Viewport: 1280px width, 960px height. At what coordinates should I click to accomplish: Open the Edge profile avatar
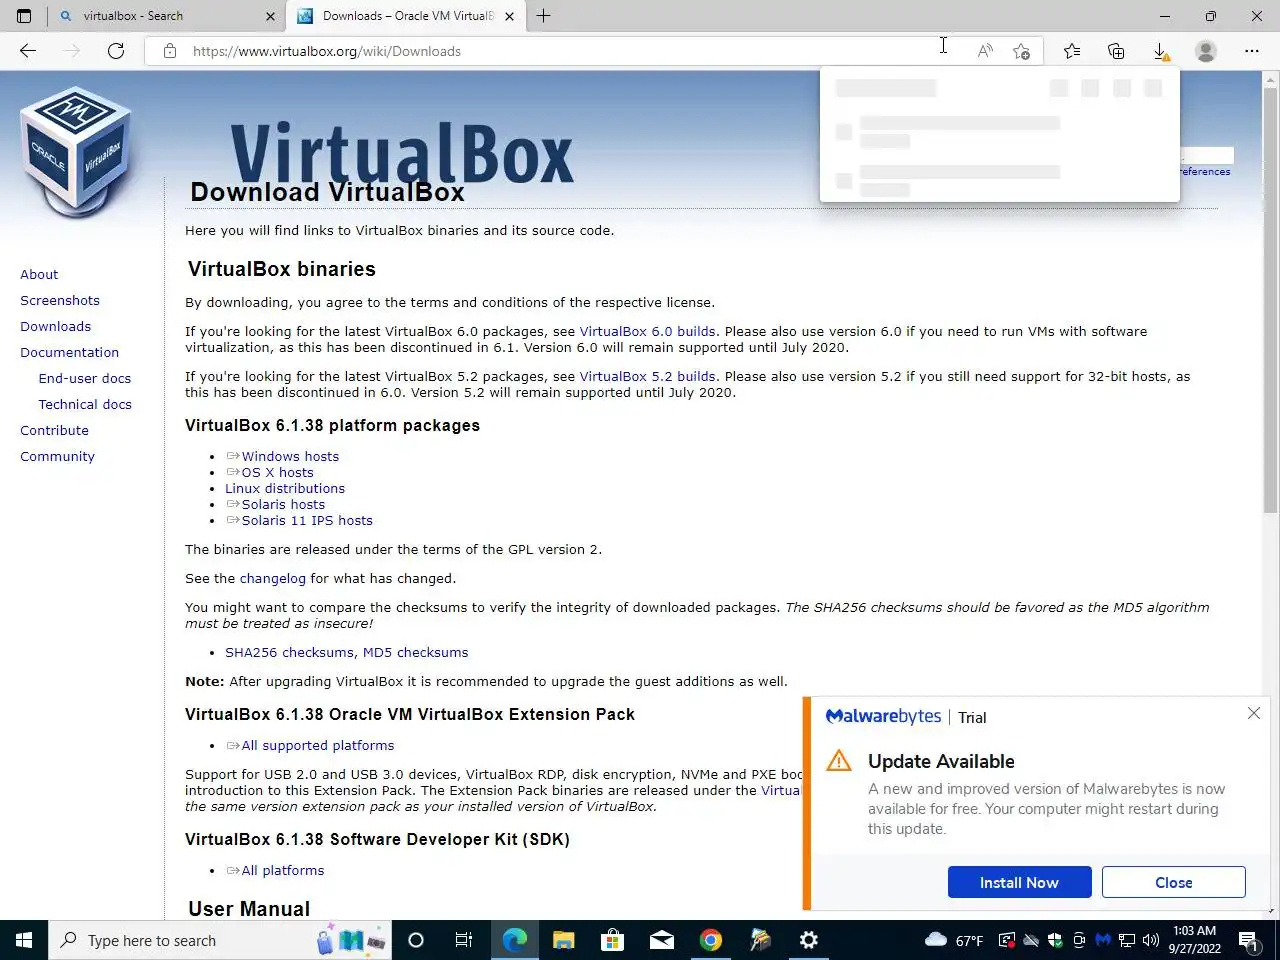(x=1206, y=51)
